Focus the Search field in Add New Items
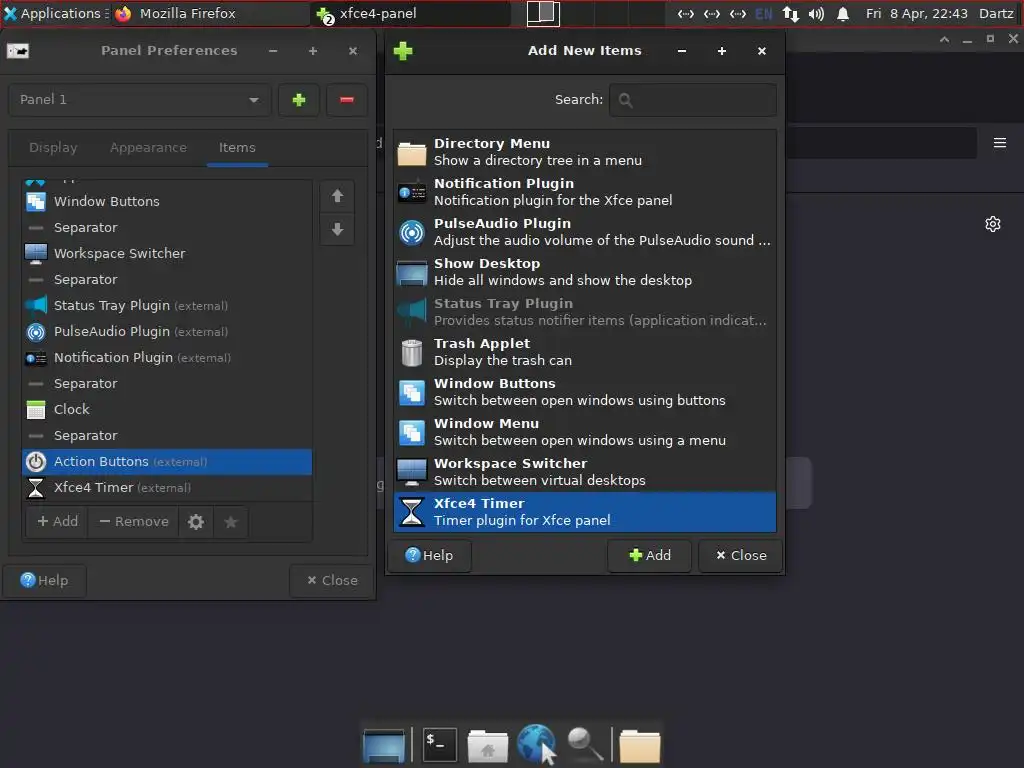1024x768 pixels. pos(693,100)
